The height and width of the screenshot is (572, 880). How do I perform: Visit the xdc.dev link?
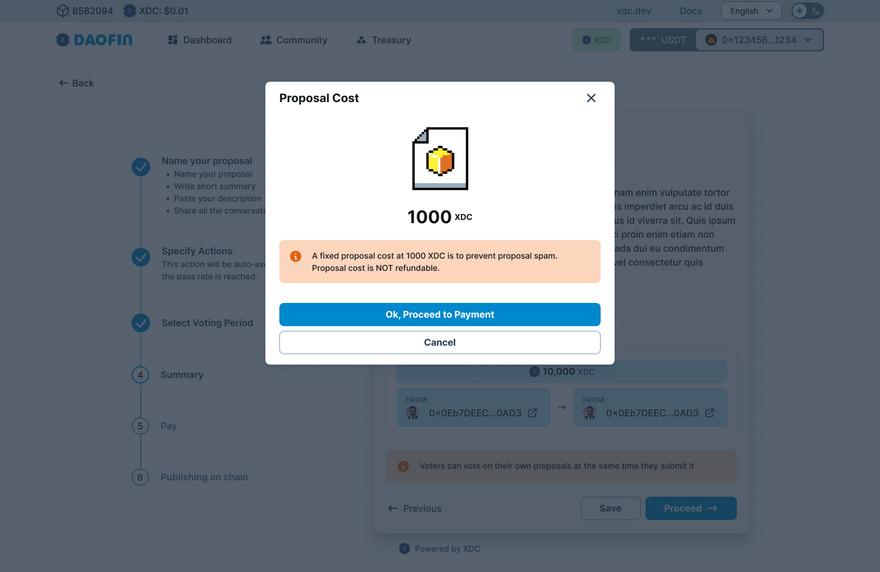634,11
